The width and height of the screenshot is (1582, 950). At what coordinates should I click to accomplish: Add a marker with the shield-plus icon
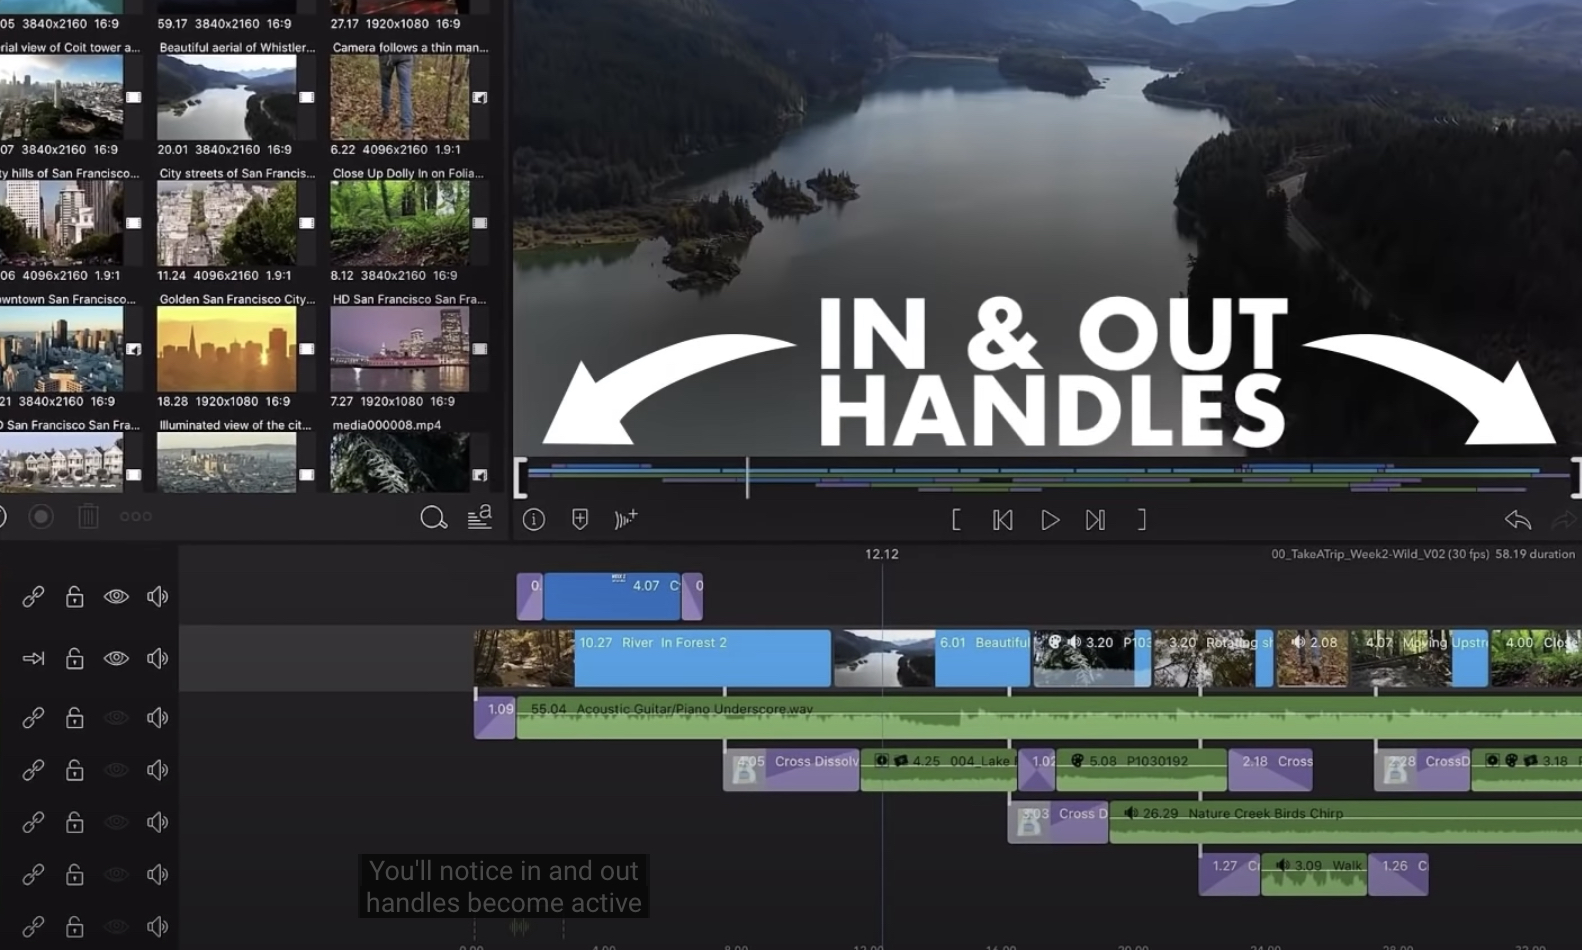pyautogui.click(x=580, y=519)
